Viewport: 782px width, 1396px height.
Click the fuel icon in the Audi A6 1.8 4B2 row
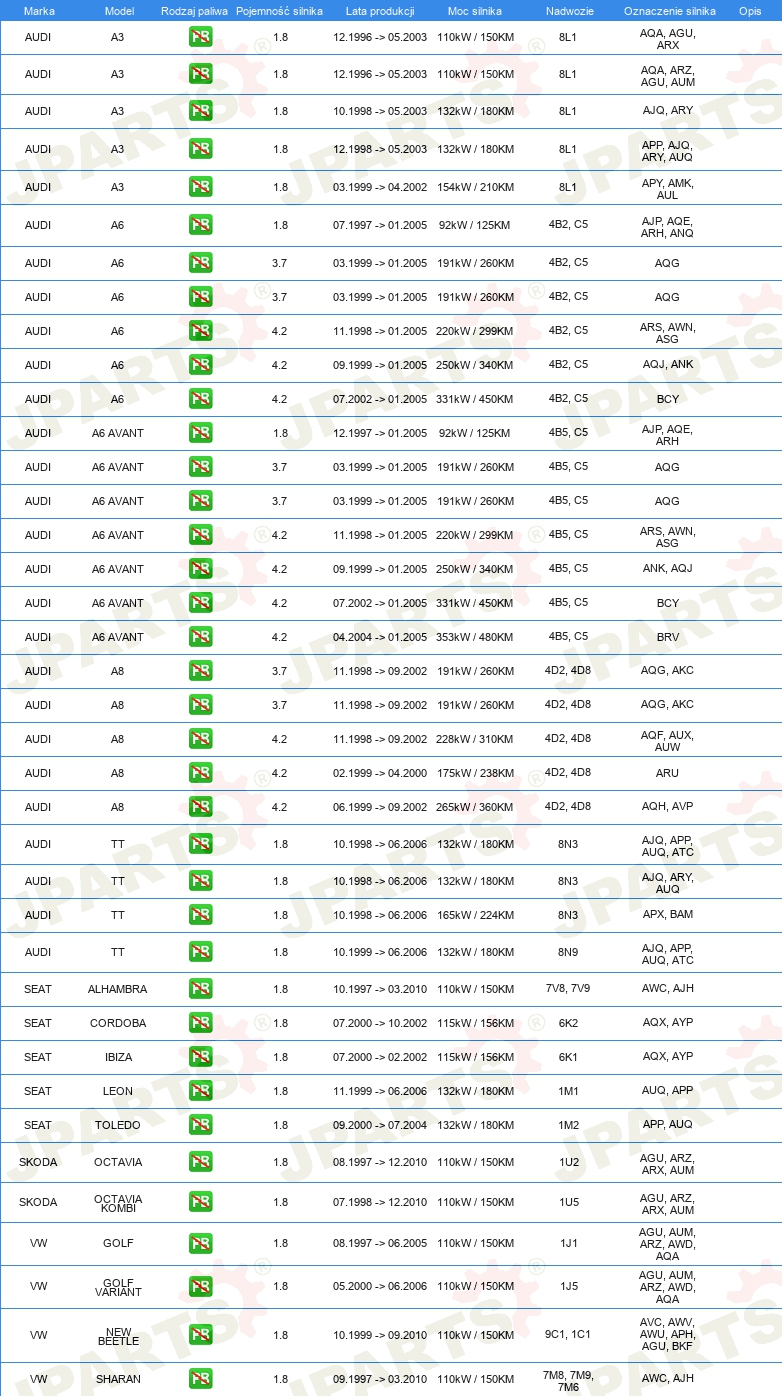pos(200,225)
